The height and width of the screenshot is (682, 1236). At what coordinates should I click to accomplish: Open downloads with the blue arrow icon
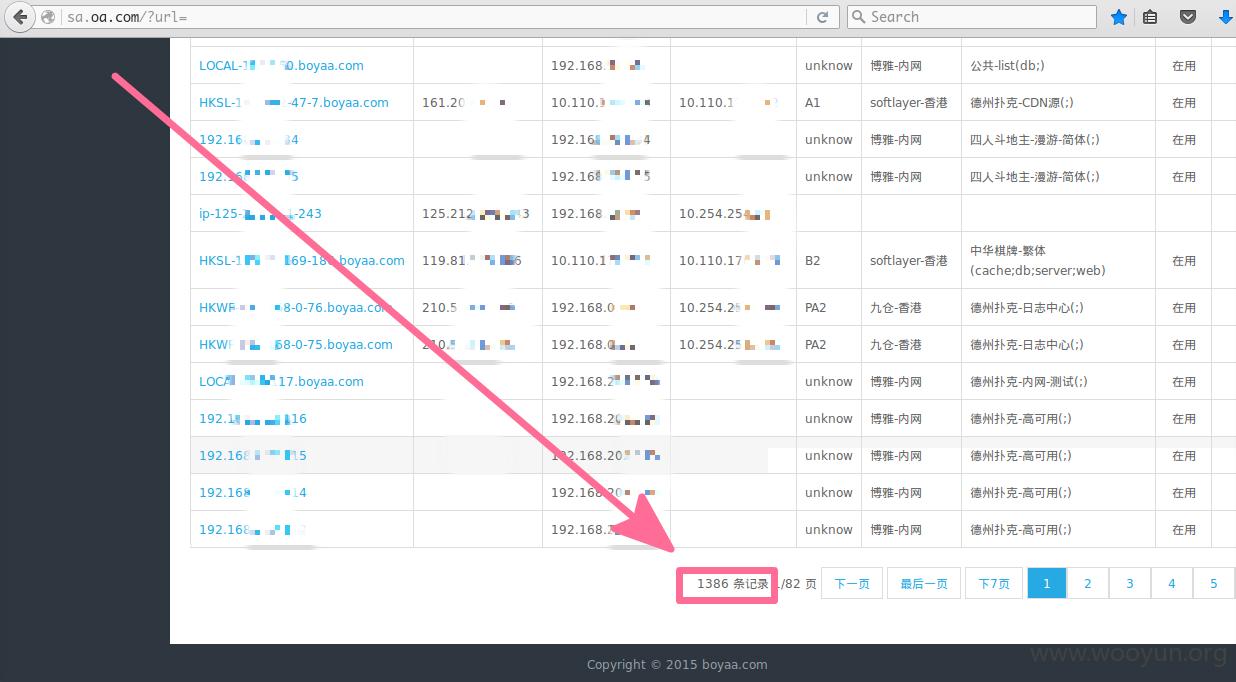(x=1225, y=17)
